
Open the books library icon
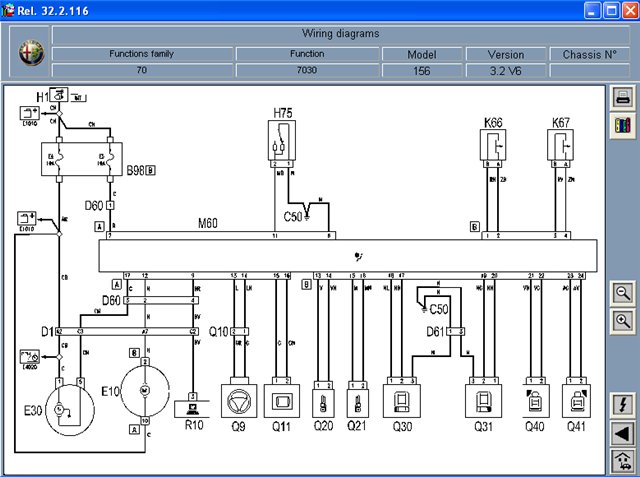[x=622, y=125]
